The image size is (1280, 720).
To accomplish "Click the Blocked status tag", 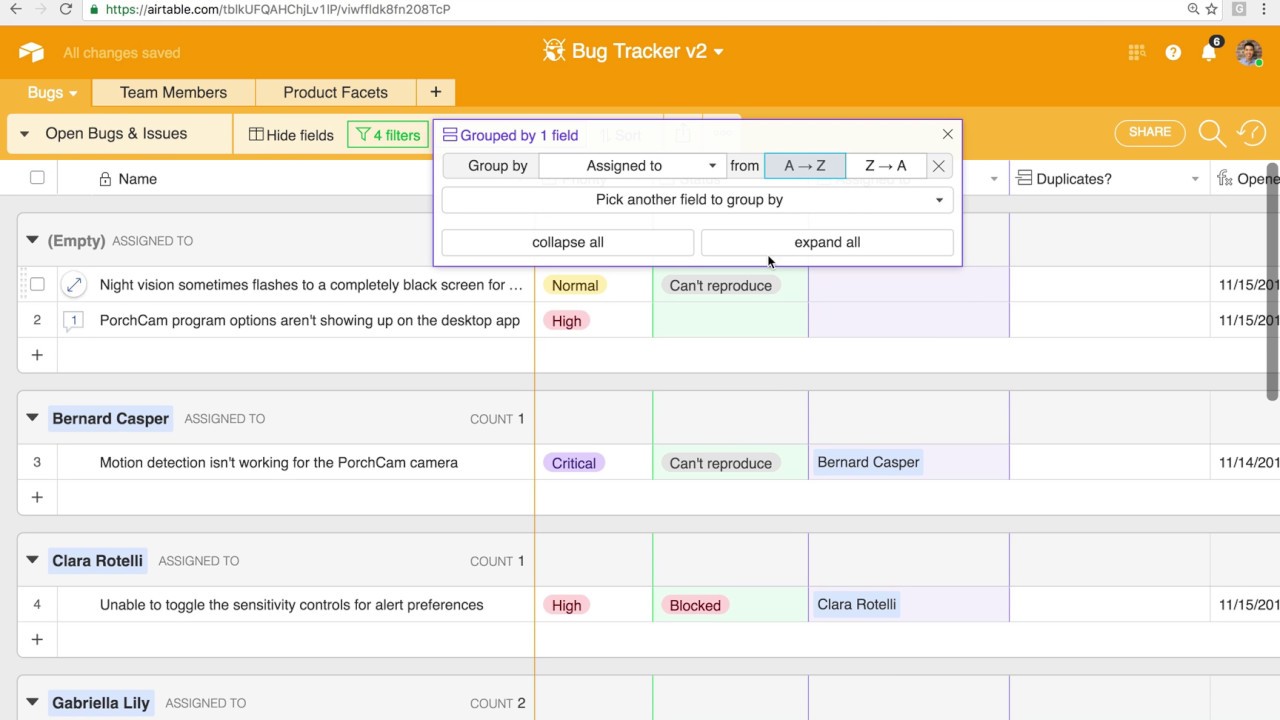I will tap(695, 605).
